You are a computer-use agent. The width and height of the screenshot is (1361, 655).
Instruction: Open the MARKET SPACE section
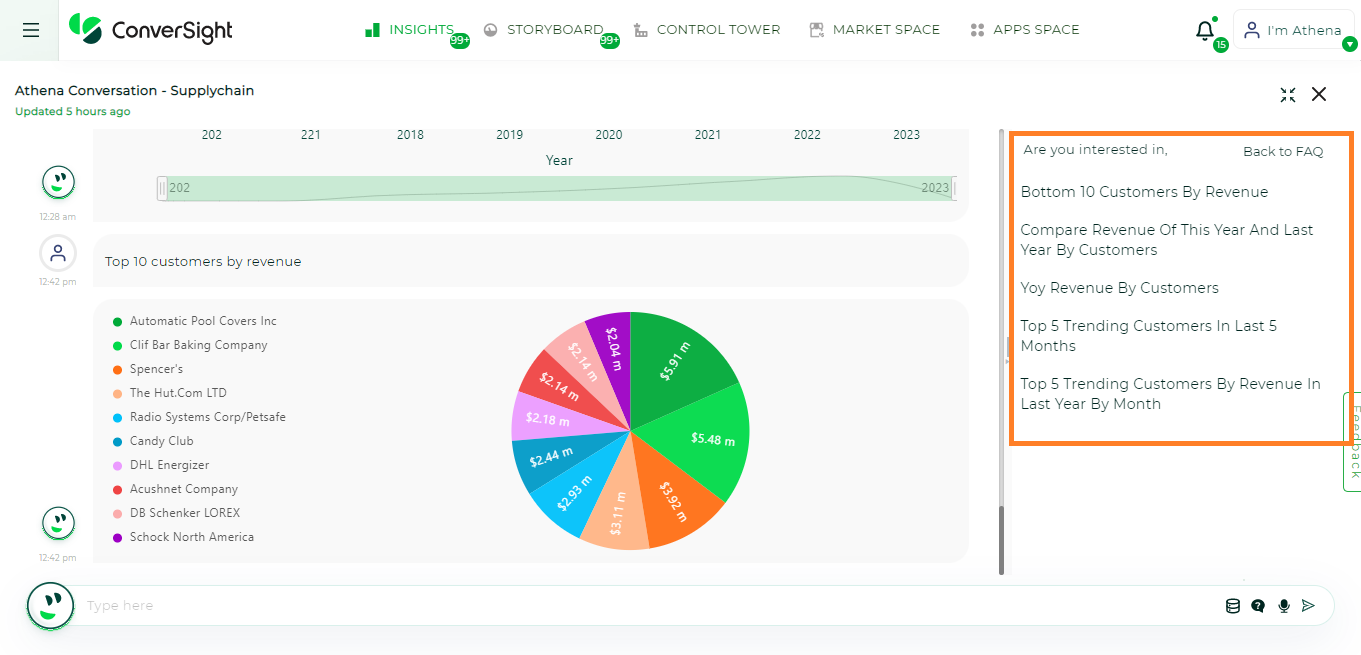click(886, 29)
